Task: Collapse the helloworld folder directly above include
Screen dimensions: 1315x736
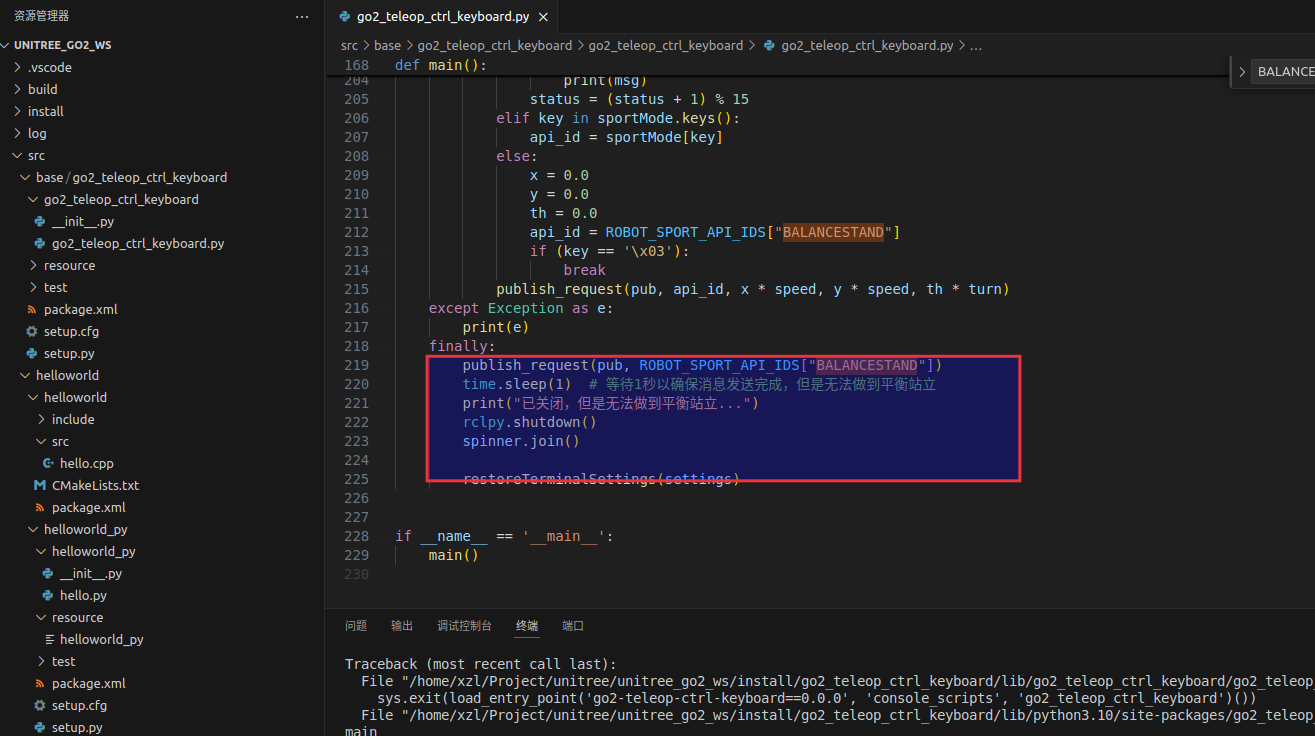Action: tap(33, 397)
